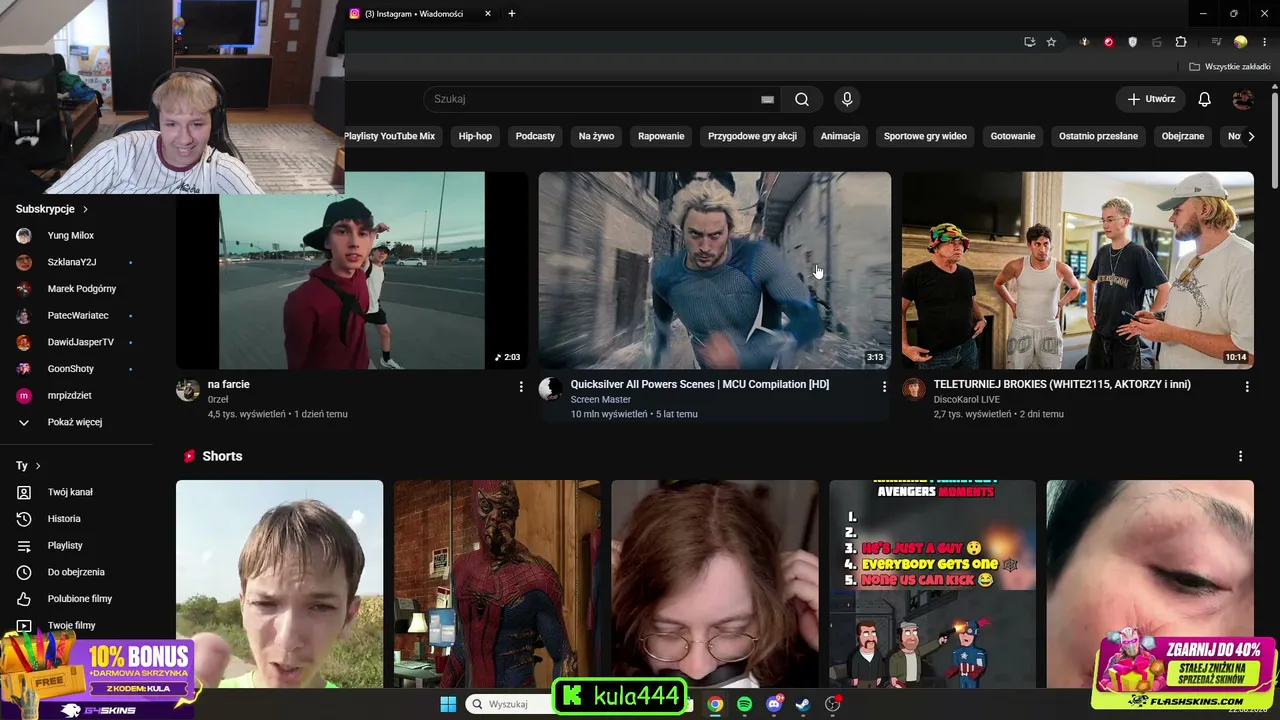Open a new browser tab
1280x720 pixels.
point(512,14)
